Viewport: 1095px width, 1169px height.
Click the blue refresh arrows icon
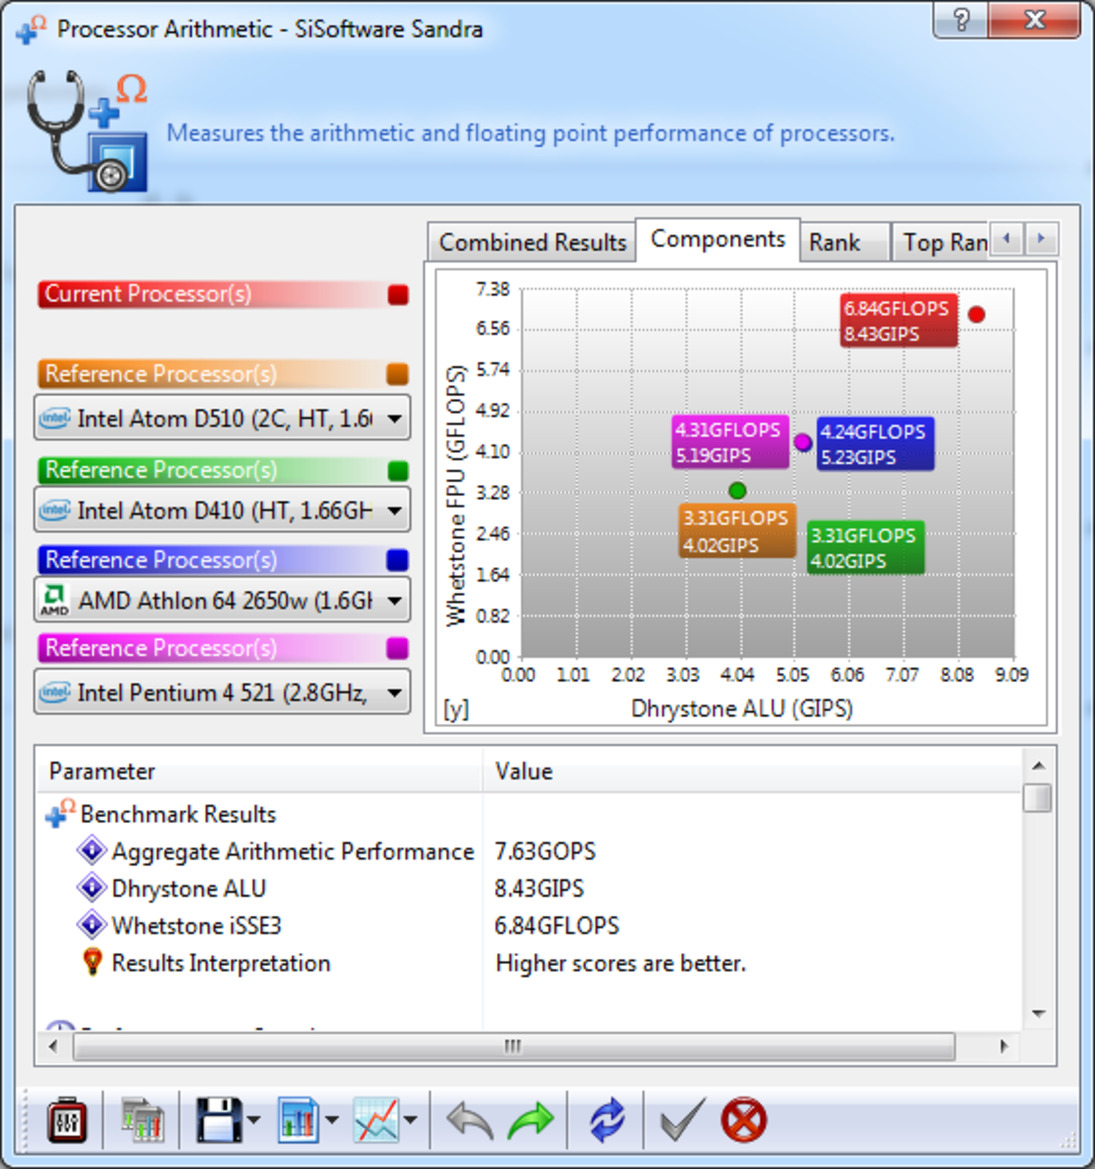[x=608, y=1120]
